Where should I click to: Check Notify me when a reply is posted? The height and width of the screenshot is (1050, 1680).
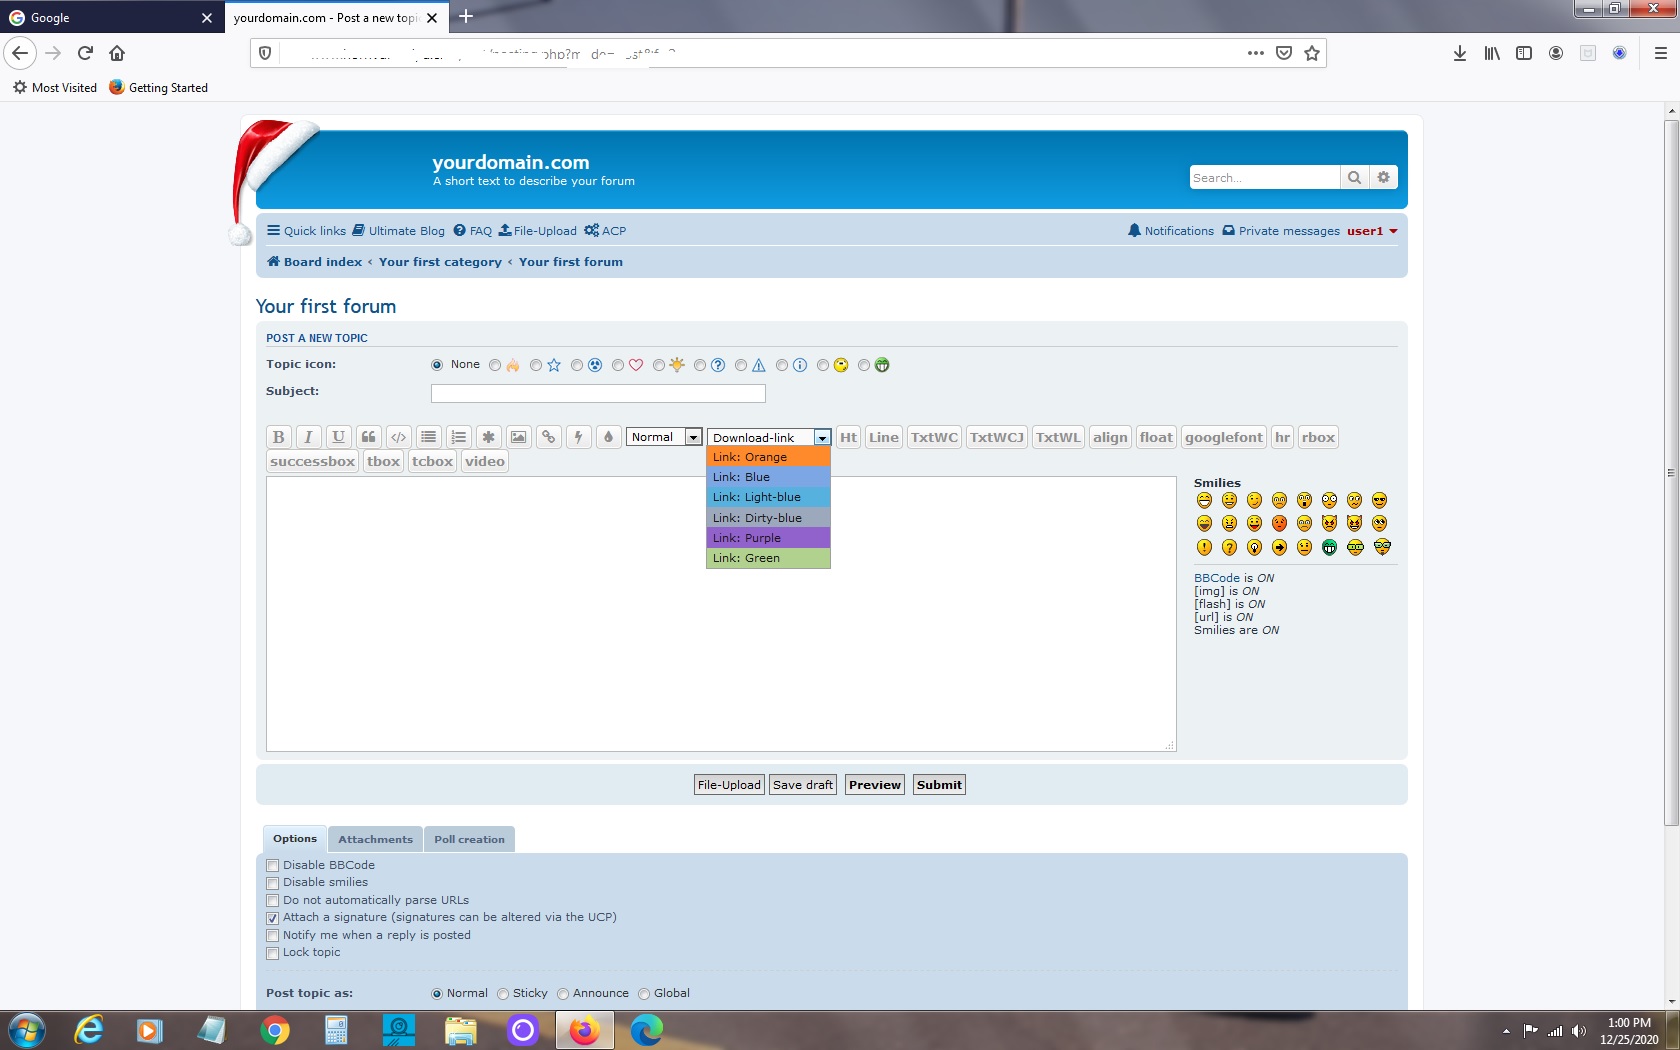273,936
